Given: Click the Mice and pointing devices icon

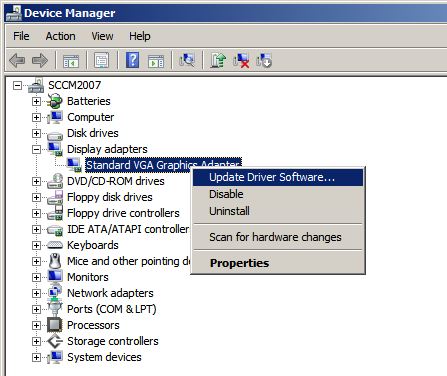Looking at the screenshot, I should click(x=55, y=261).
